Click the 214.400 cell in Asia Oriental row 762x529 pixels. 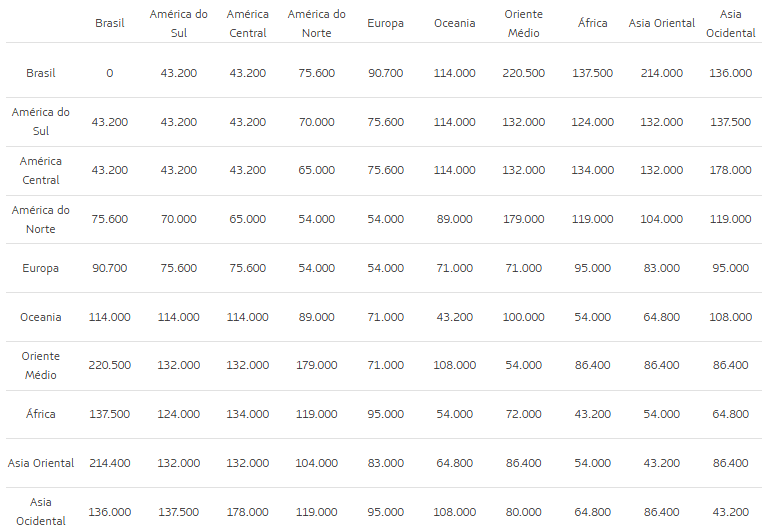109,463
